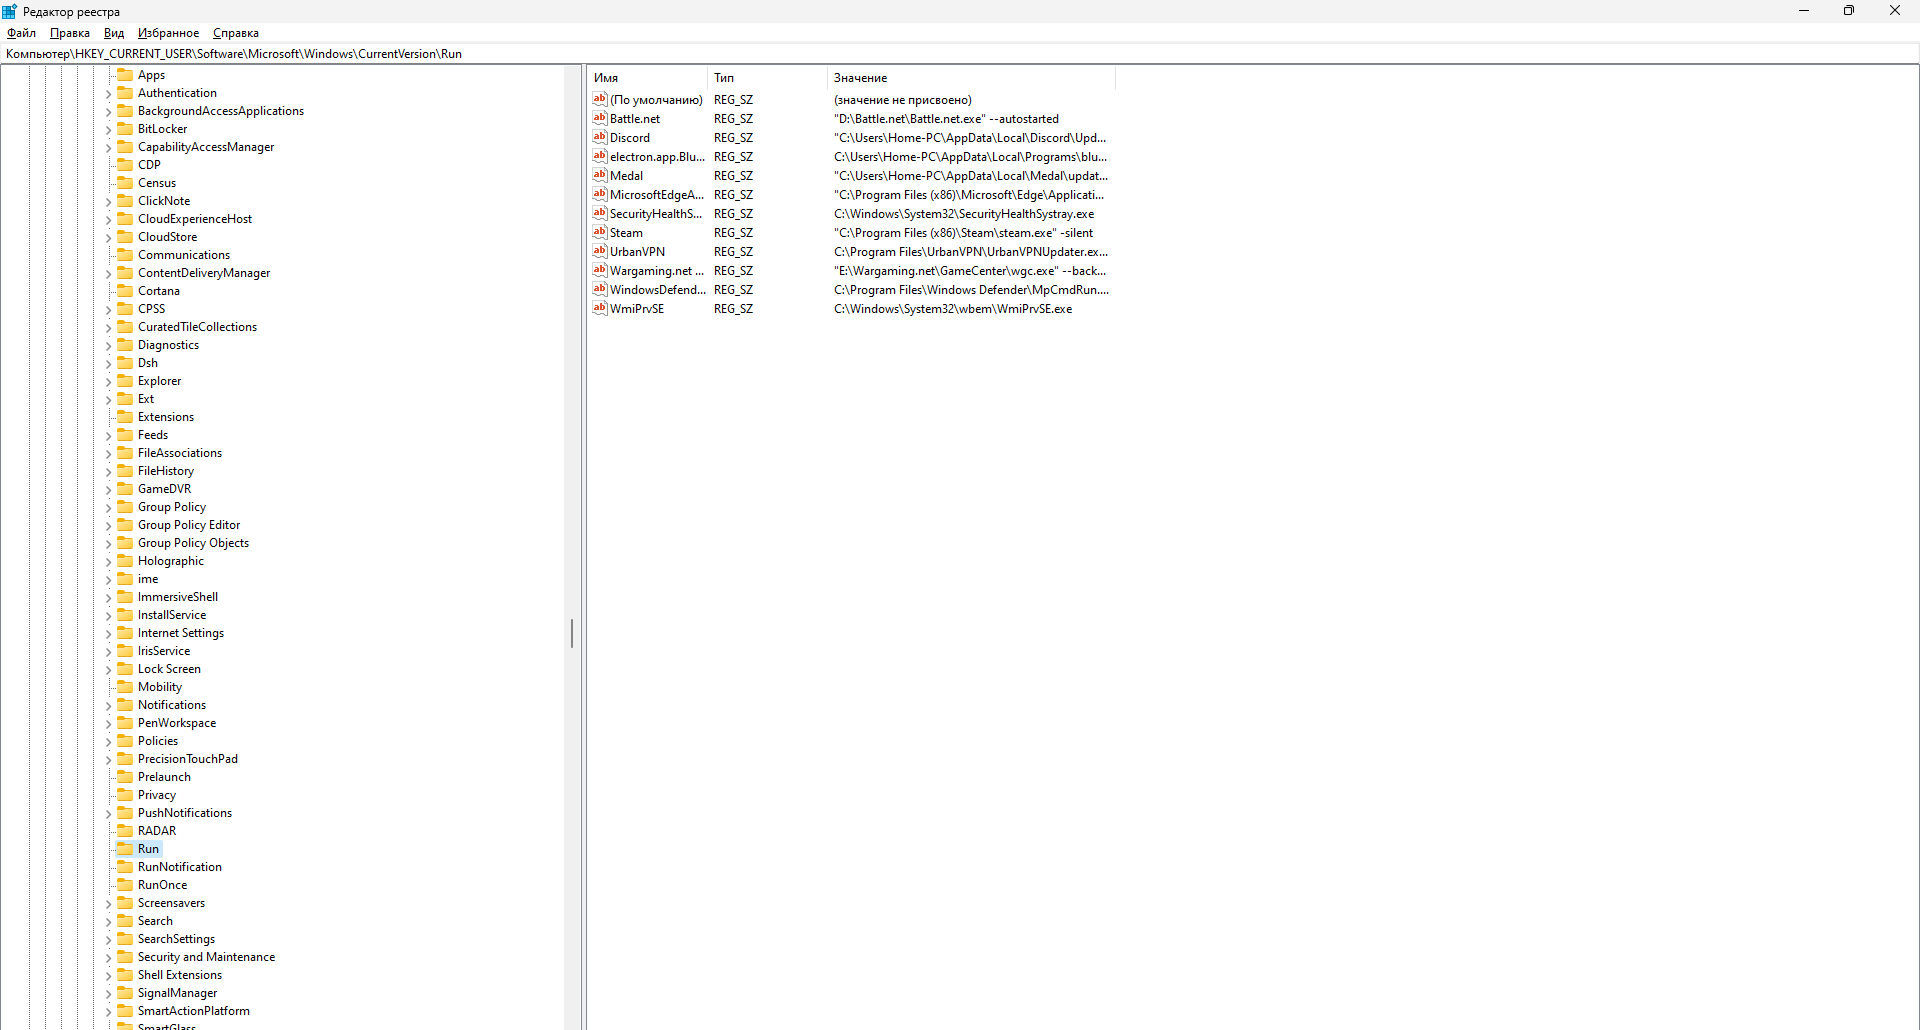
Task: Click the GameDVR folder icon
Action: (125, 488)
